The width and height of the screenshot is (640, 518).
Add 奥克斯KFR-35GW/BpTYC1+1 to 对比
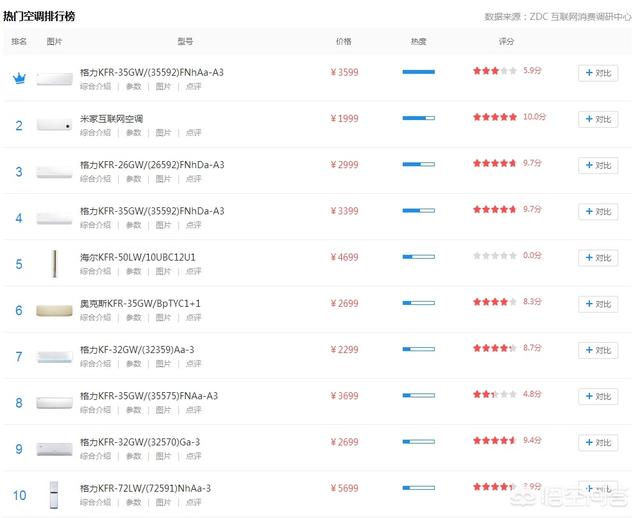pyautogui.click(x=598, y=304)
